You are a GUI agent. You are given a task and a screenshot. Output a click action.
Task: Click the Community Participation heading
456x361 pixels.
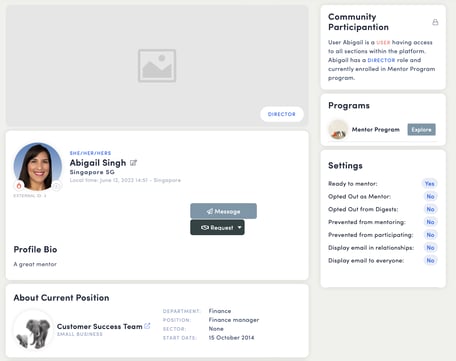coord(359,22)
